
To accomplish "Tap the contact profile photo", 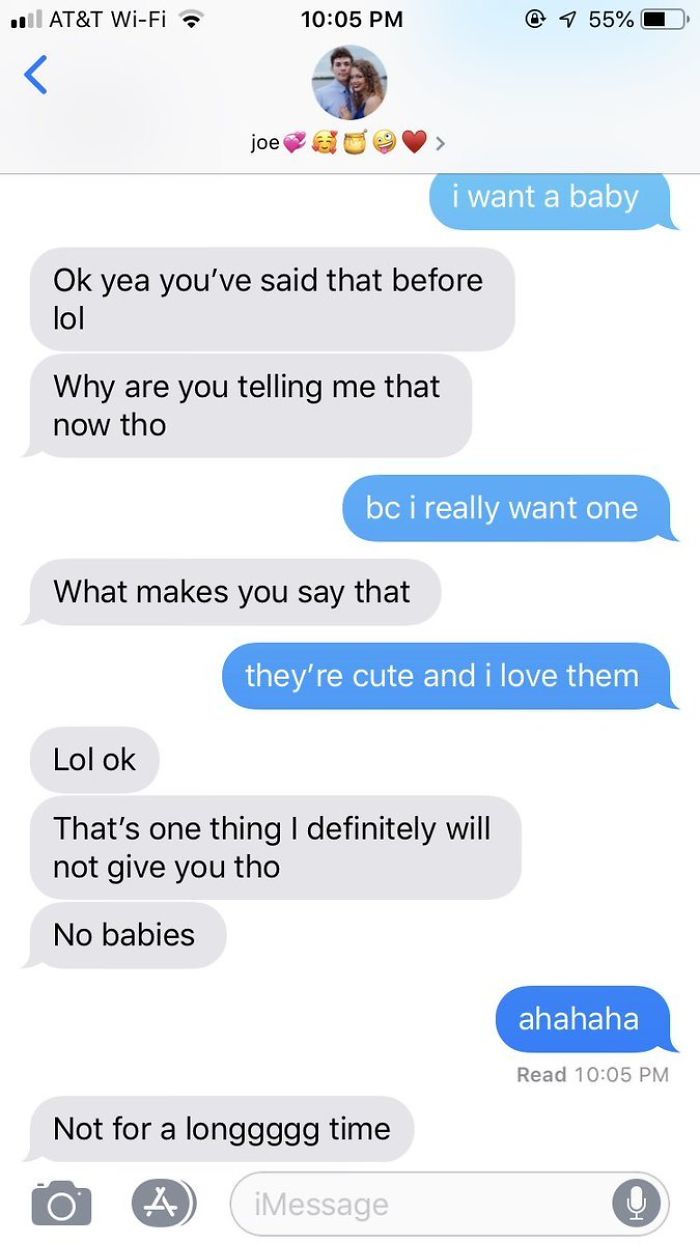I will [x=349, y=83].
